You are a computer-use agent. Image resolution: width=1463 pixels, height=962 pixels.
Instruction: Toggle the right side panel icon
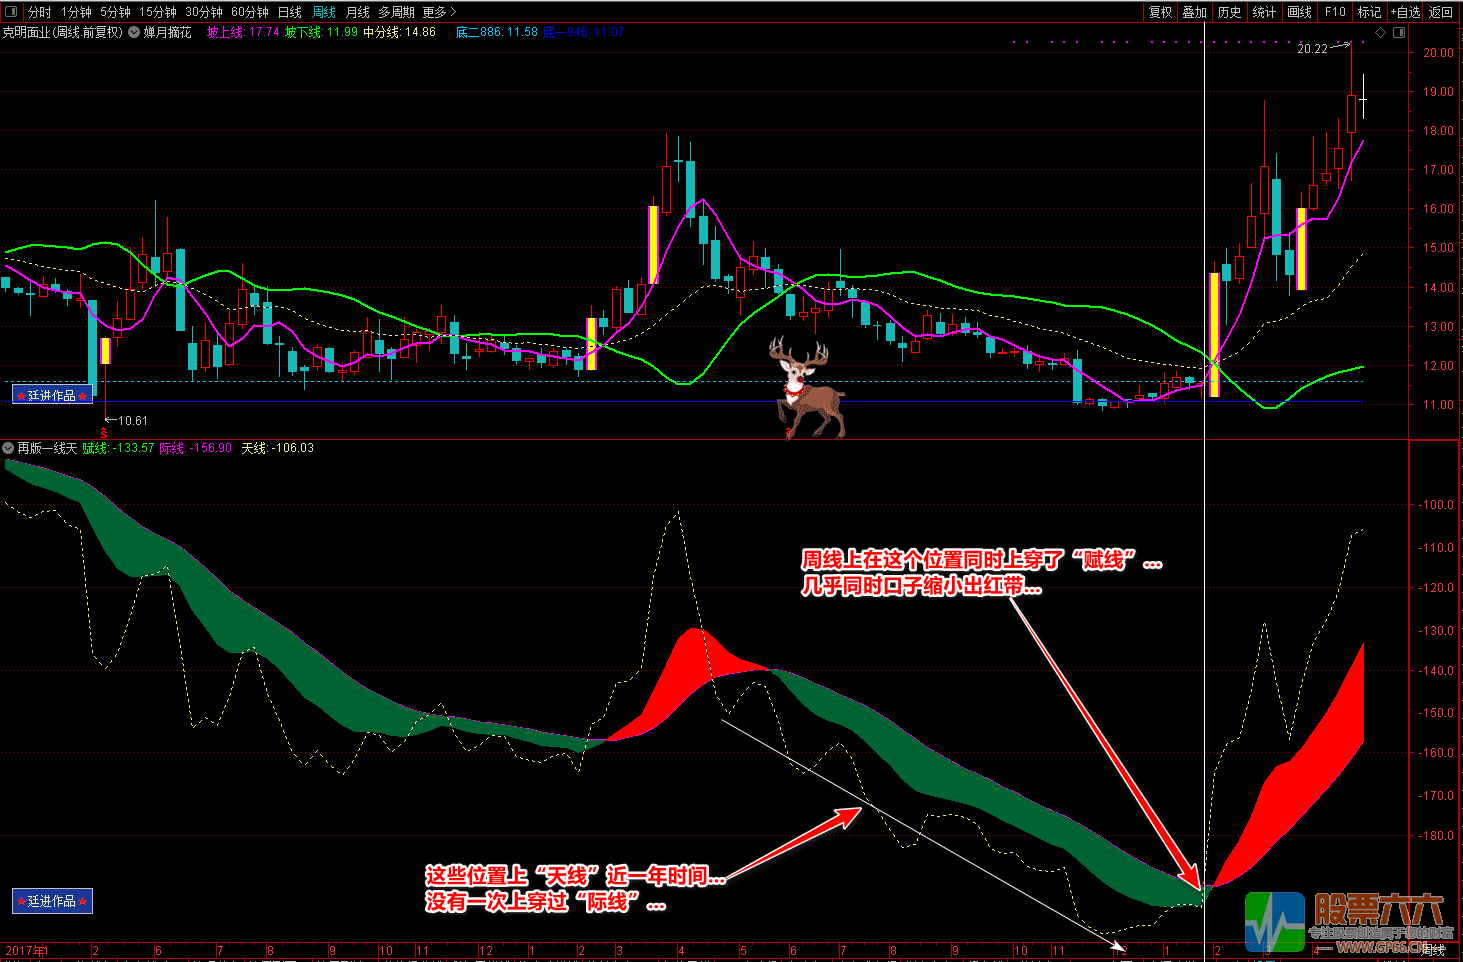coord(1399,33)
